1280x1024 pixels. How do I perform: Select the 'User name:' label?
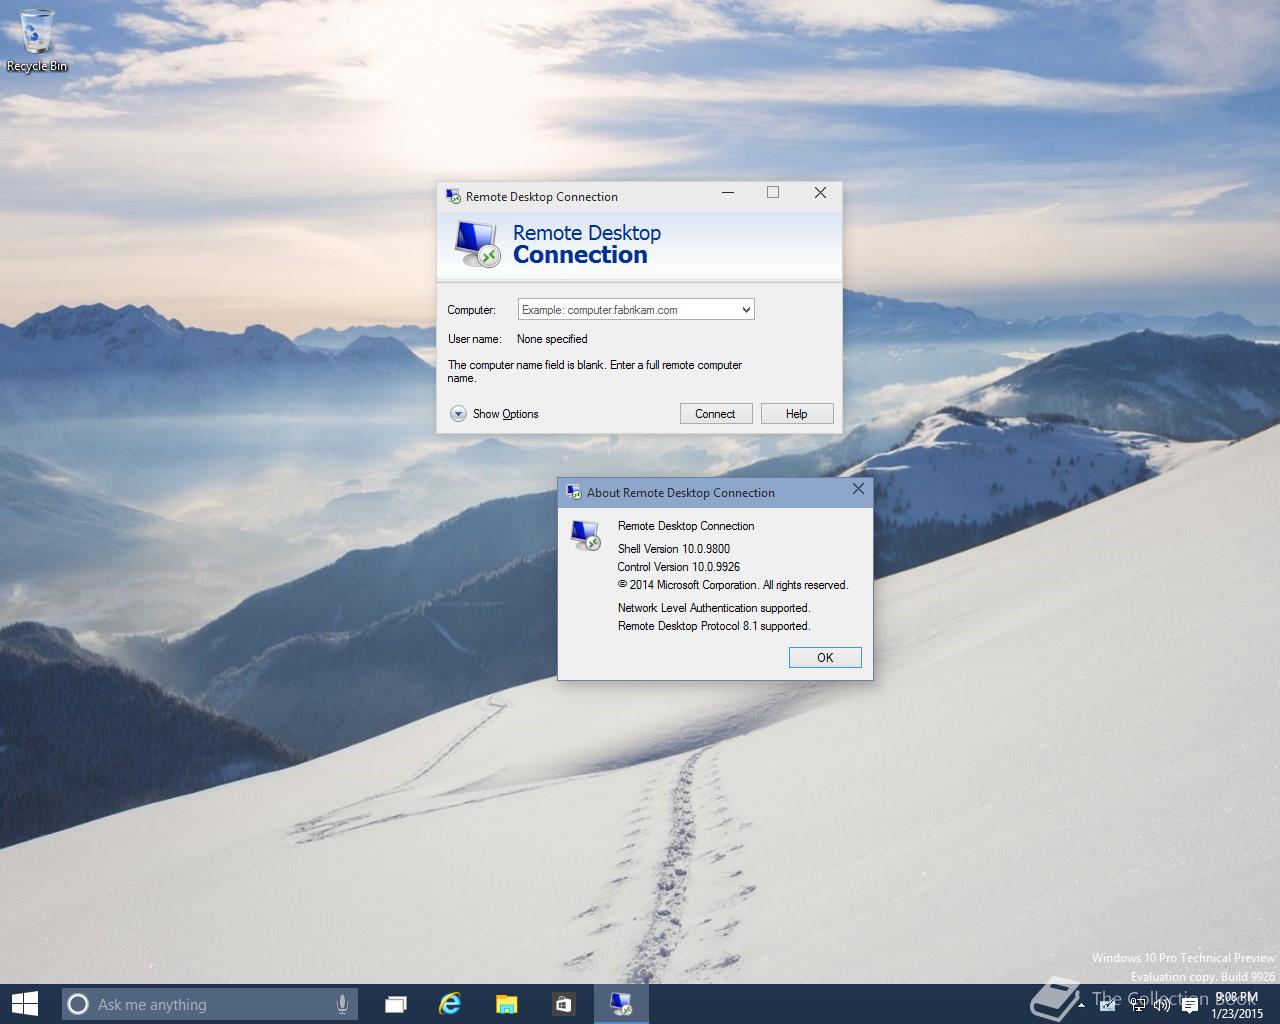[475, 339]
